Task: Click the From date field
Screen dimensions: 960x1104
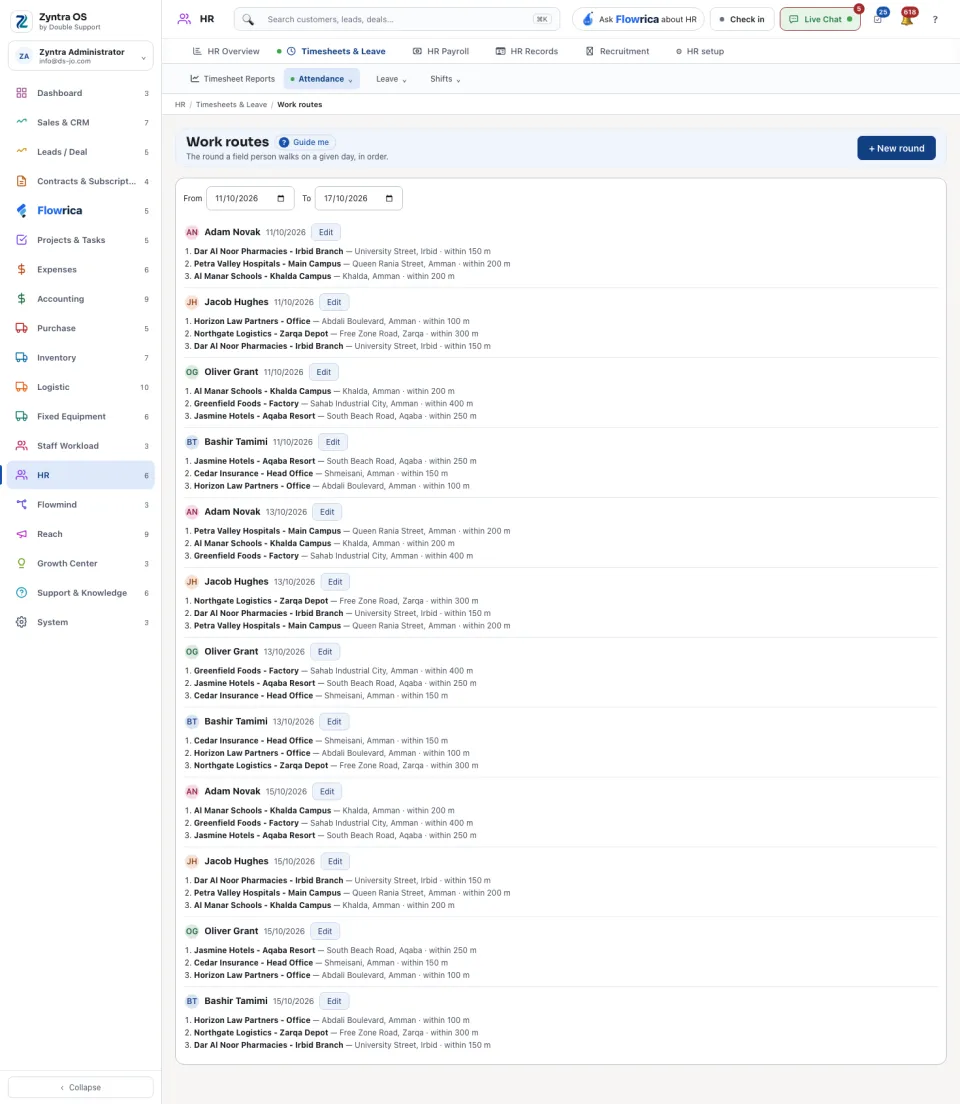Action: (250, 199)
